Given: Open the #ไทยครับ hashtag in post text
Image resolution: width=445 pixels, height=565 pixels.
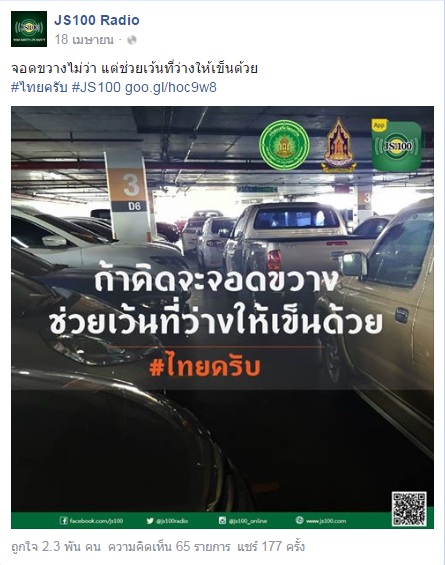Looking at the screenshot, I should coord(39,87).
